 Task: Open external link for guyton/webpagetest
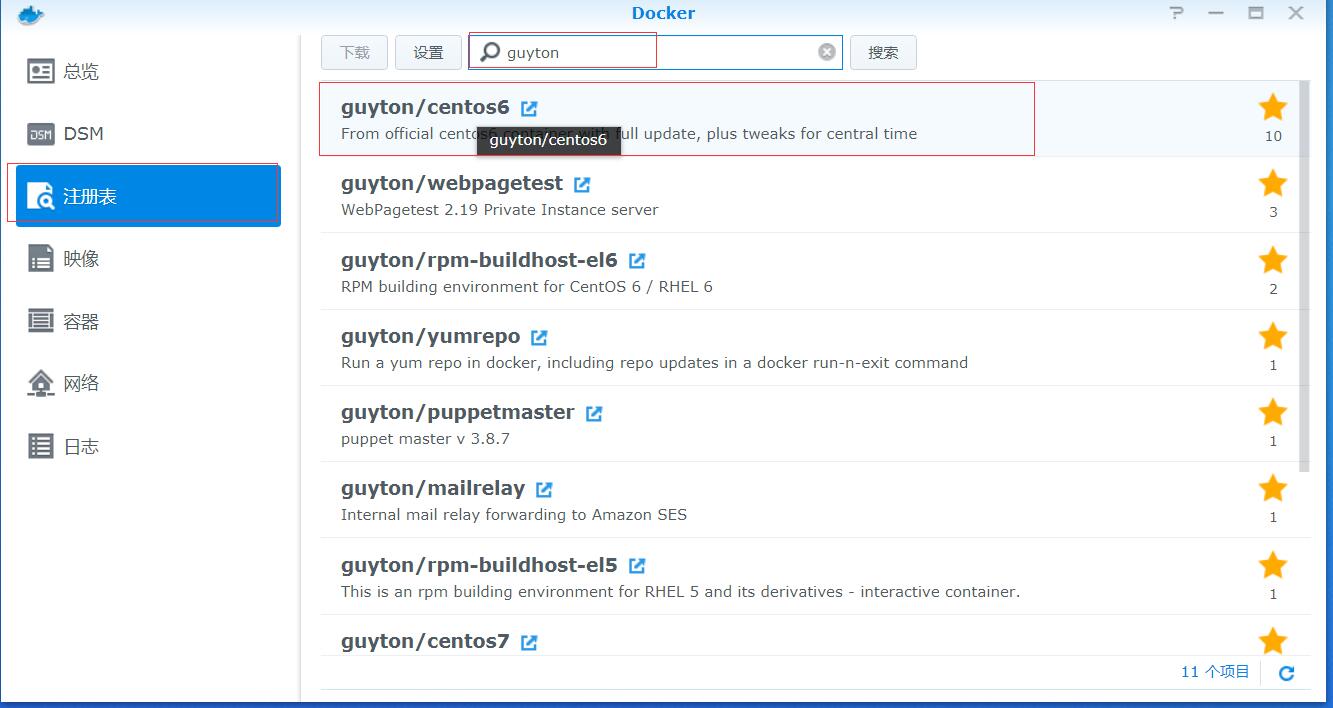tap(582, 184)
